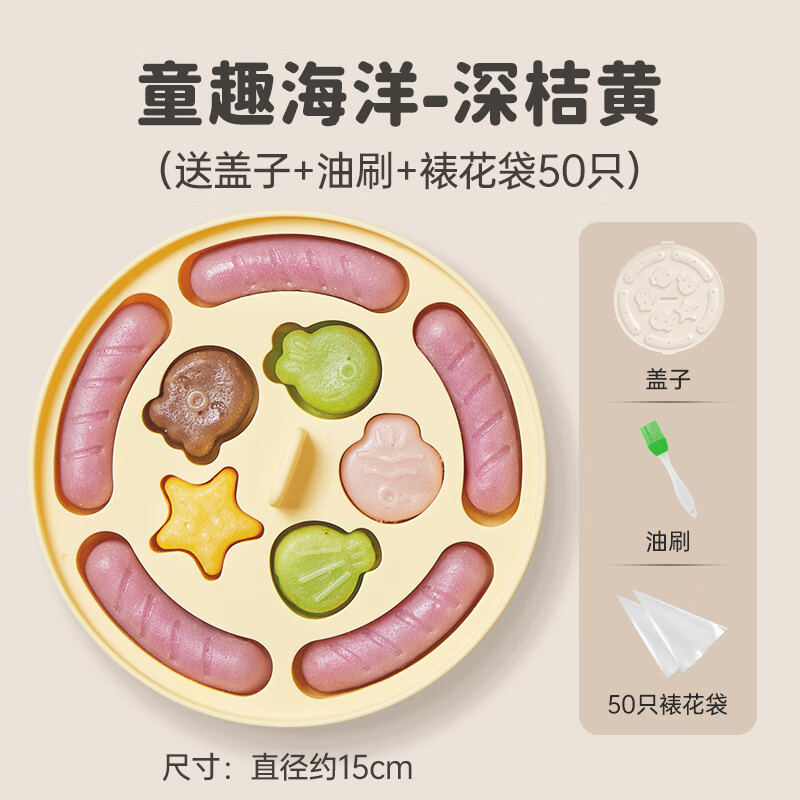The width and height of the screenshot is (800, 800).
Task: Click the title 童趣海洋-深桔黄
Action: [x=399, y=94]
